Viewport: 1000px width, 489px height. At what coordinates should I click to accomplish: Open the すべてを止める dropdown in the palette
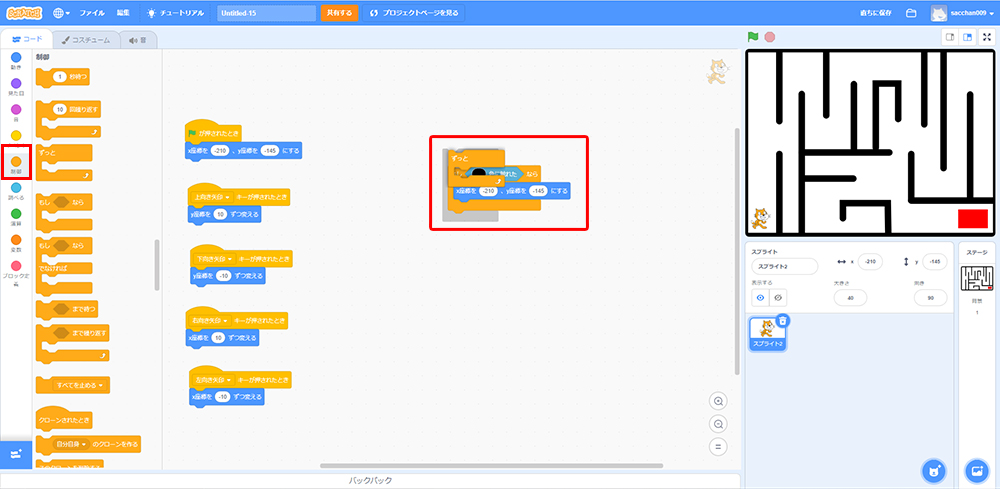(103, 384)
